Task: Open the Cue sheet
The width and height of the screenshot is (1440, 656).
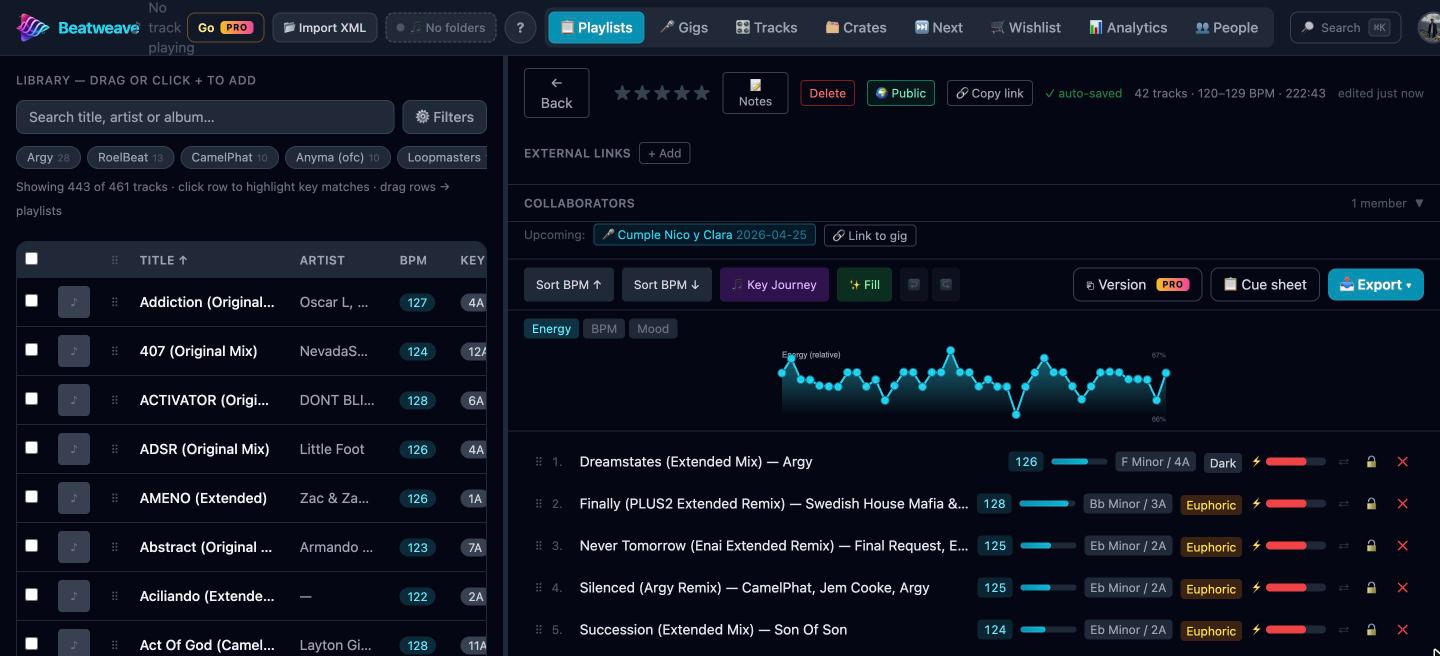Action: (1265, 285)
